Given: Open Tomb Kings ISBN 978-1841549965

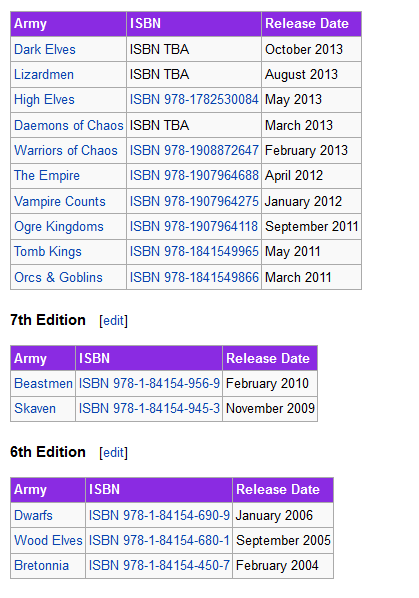Looking at the screenshot, I should (x=194, y=251).
